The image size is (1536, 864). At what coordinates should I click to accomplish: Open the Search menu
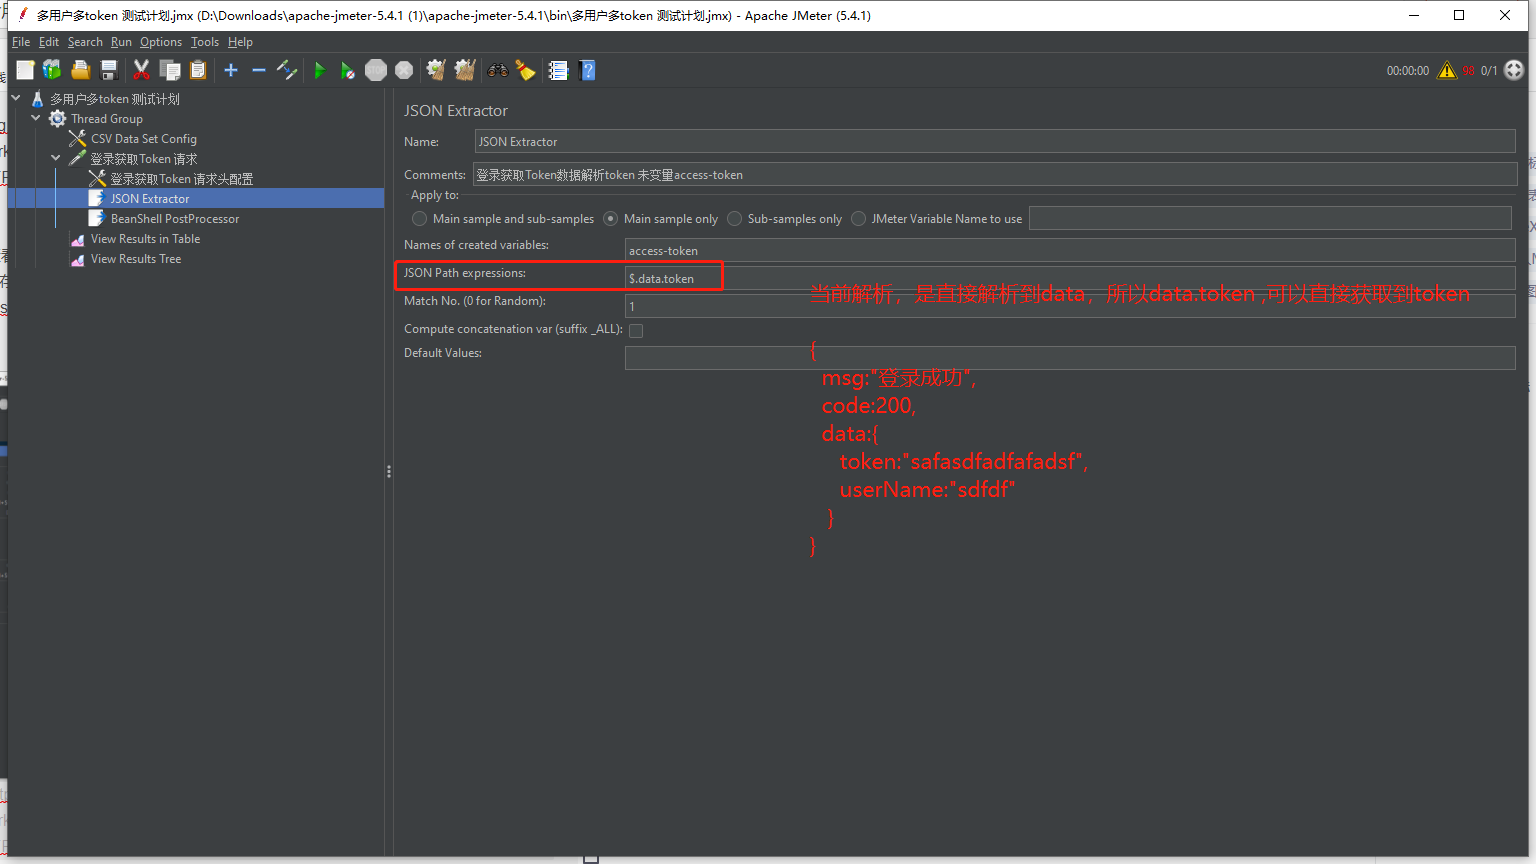[x=85, y=42]
